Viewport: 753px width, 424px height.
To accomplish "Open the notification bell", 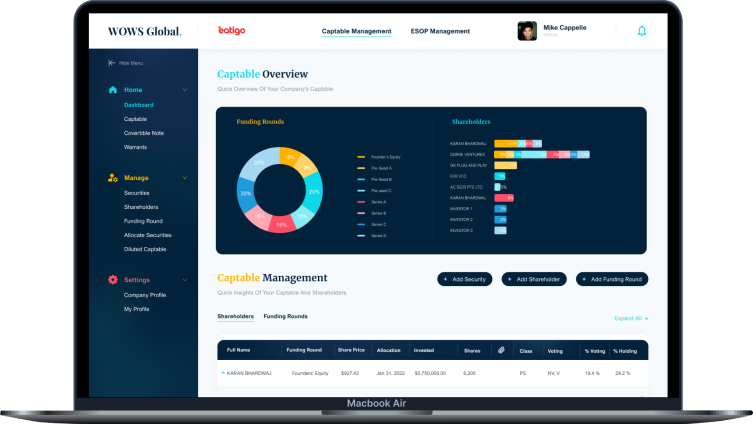I will (642, 31).
